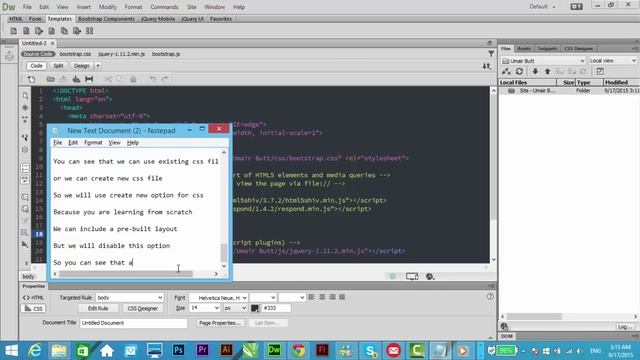Click the put files up arrow icon
Viewport: 640px width, 360px height.
(x=547, y=71)
